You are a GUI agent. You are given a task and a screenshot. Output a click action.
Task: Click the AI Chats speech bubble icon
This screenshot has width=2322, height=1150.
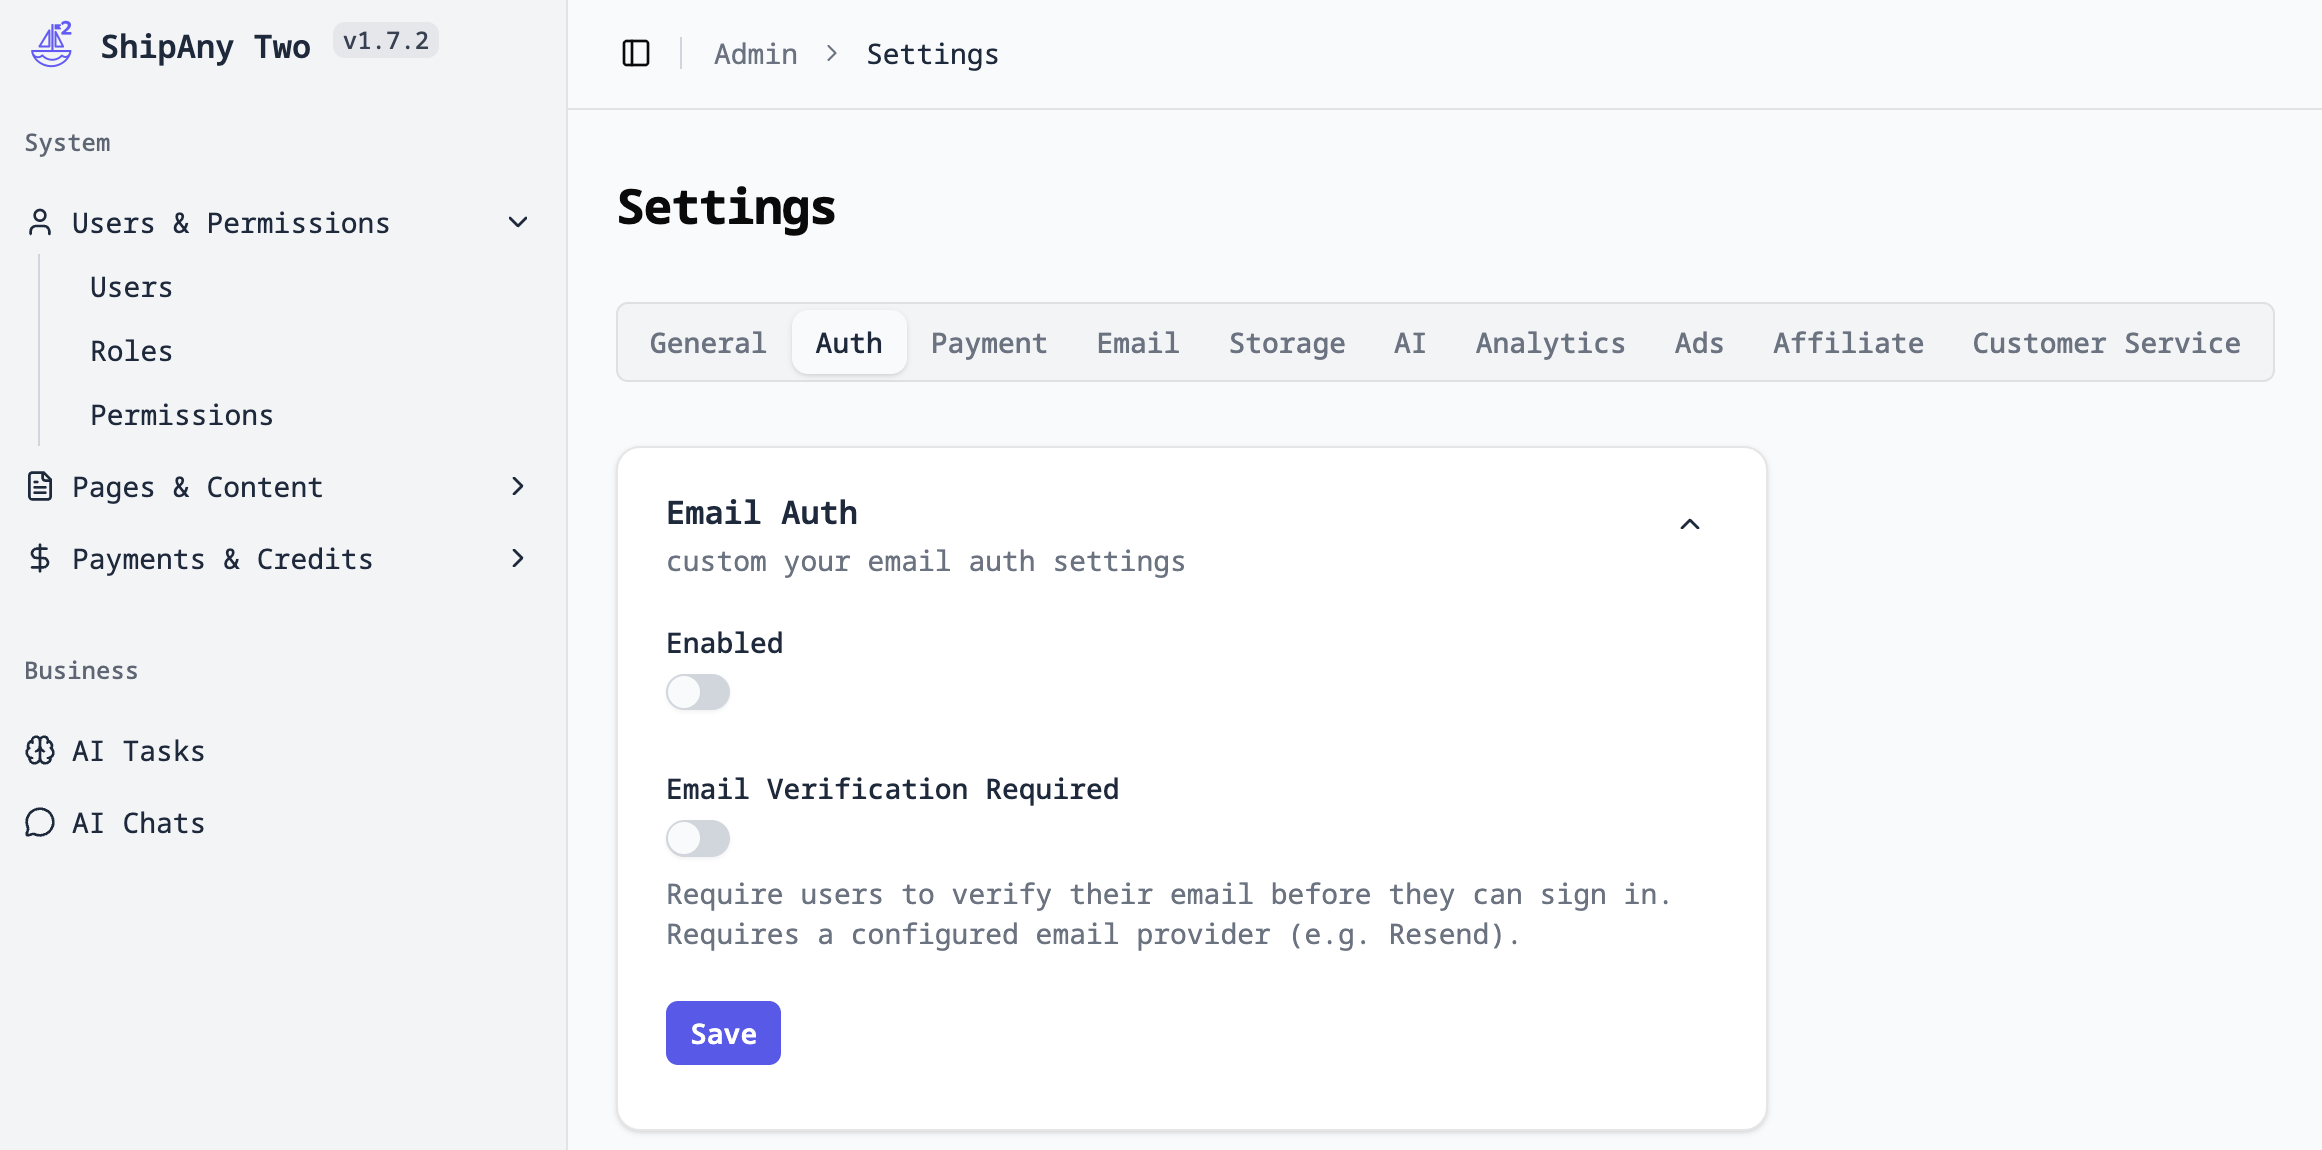point(40,822)
